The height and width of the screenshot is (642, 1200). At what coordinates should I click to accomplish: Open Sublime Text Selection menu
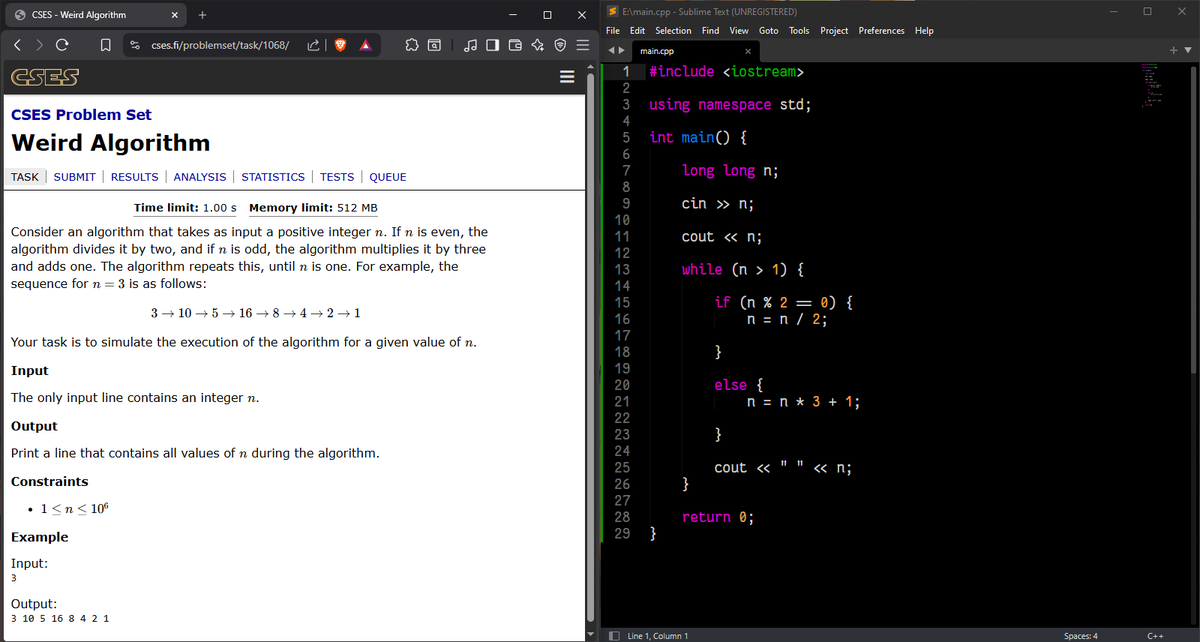(673, 31)
